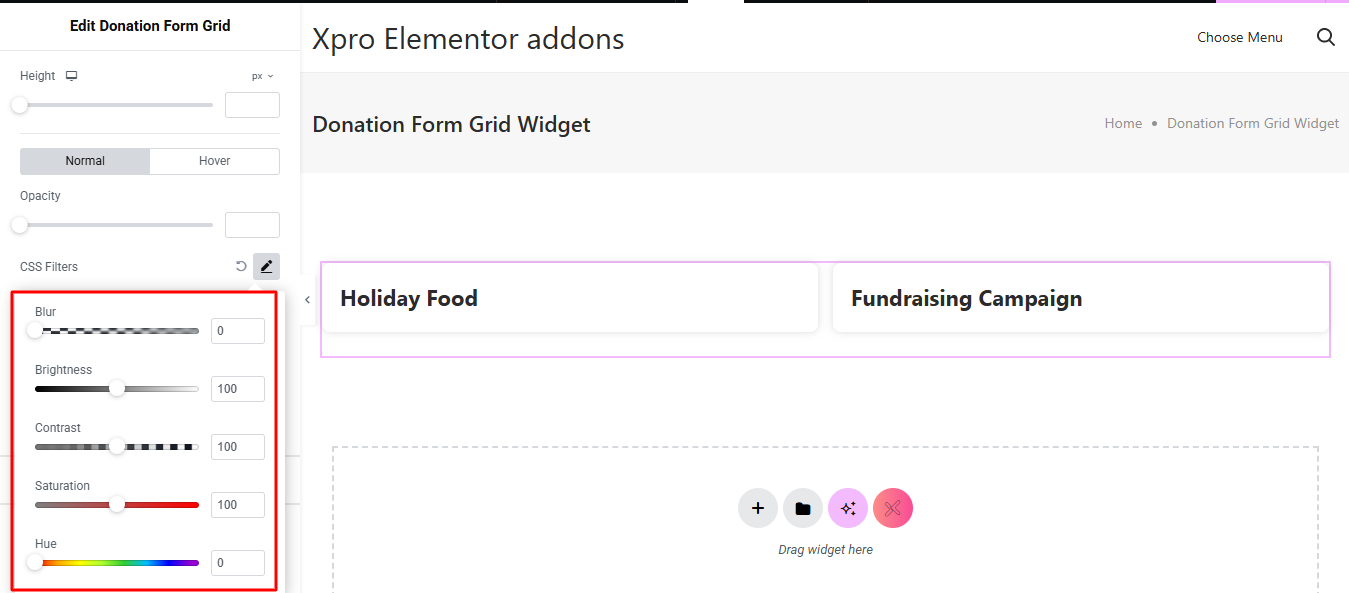Open the px unit dropdown for Height

tap(262, 76)
